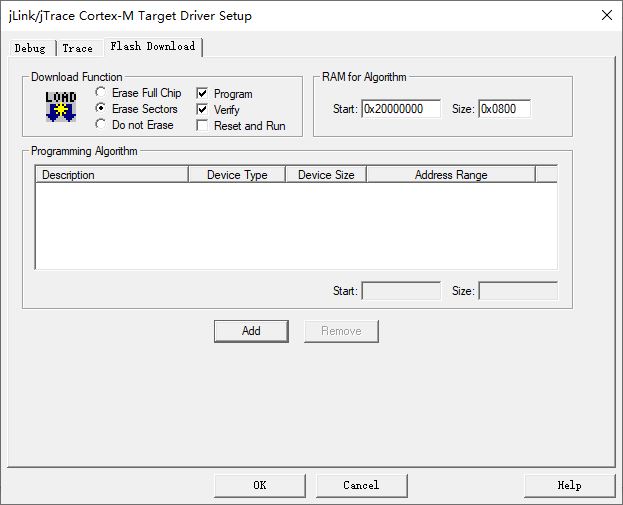Image resolution: width=623 pixels, height=505 pixels.
Task: Confirm settings with the OK button
Action: (260, 486)
